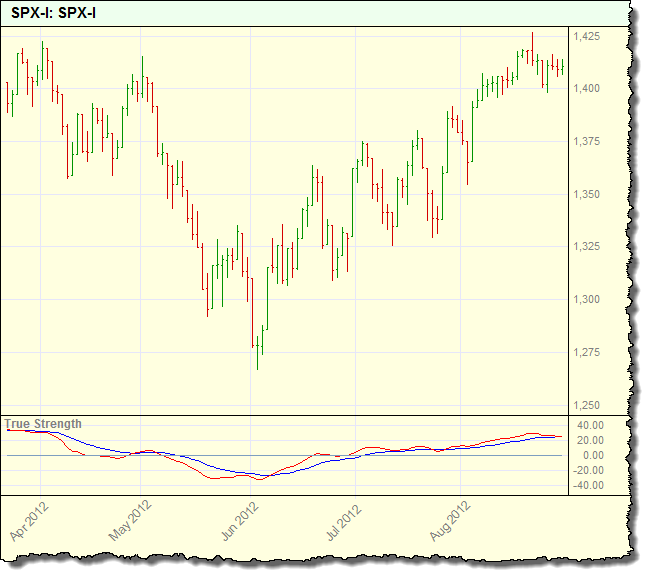This screenshot has height=577, width=649.
Task: Click the True Strength indicator label
Action: [x=44, y=424]
